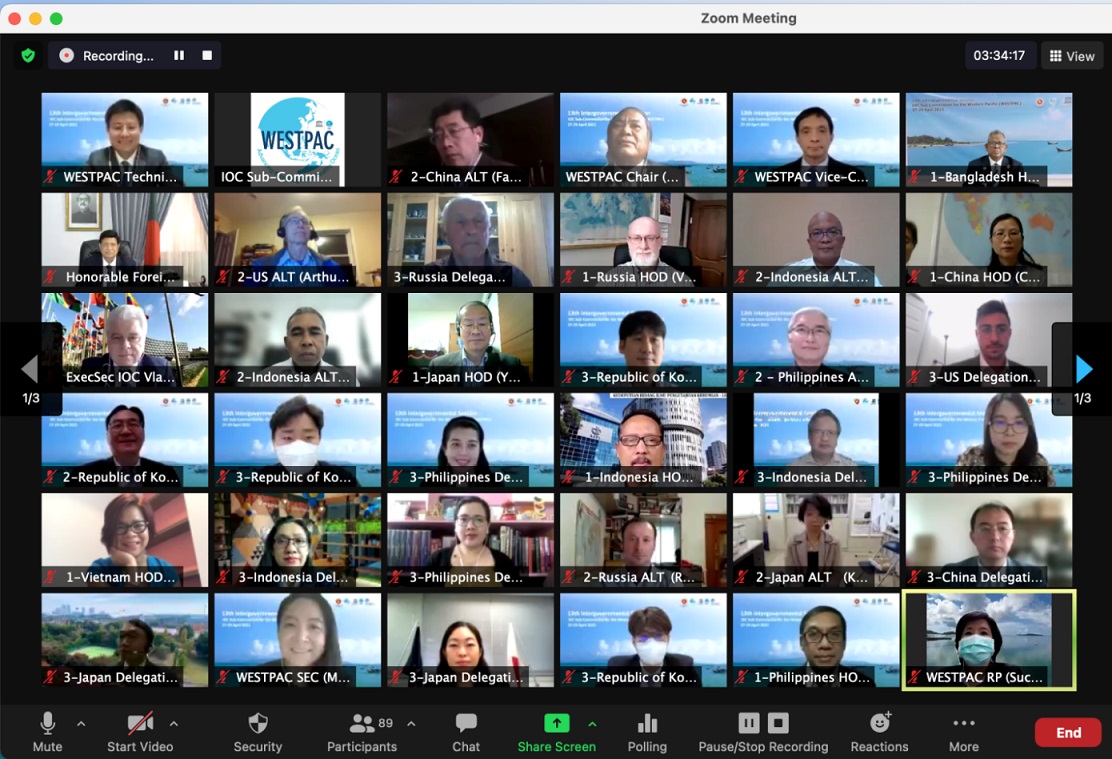1112x759 pixels.
Task: Mute the microphone
Action: tap(48, 732)
